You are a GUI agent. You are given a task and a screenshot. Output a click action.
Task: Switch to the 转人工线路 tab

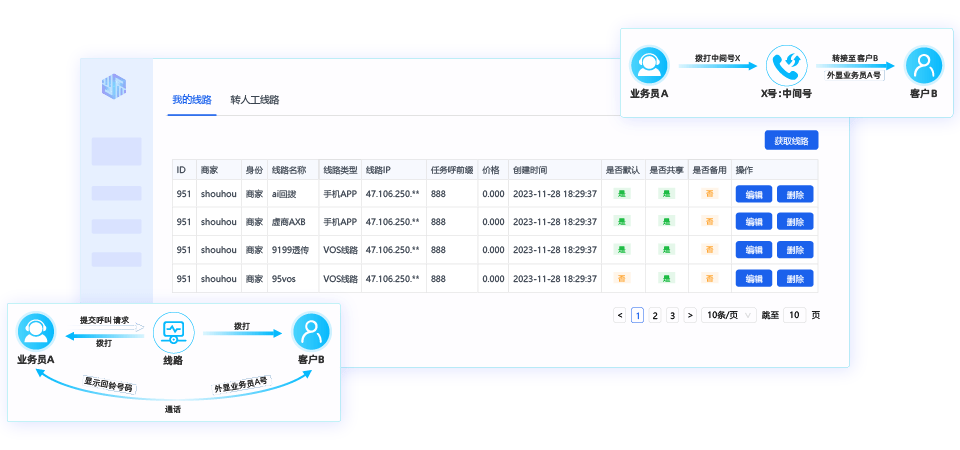click(255, 100)
